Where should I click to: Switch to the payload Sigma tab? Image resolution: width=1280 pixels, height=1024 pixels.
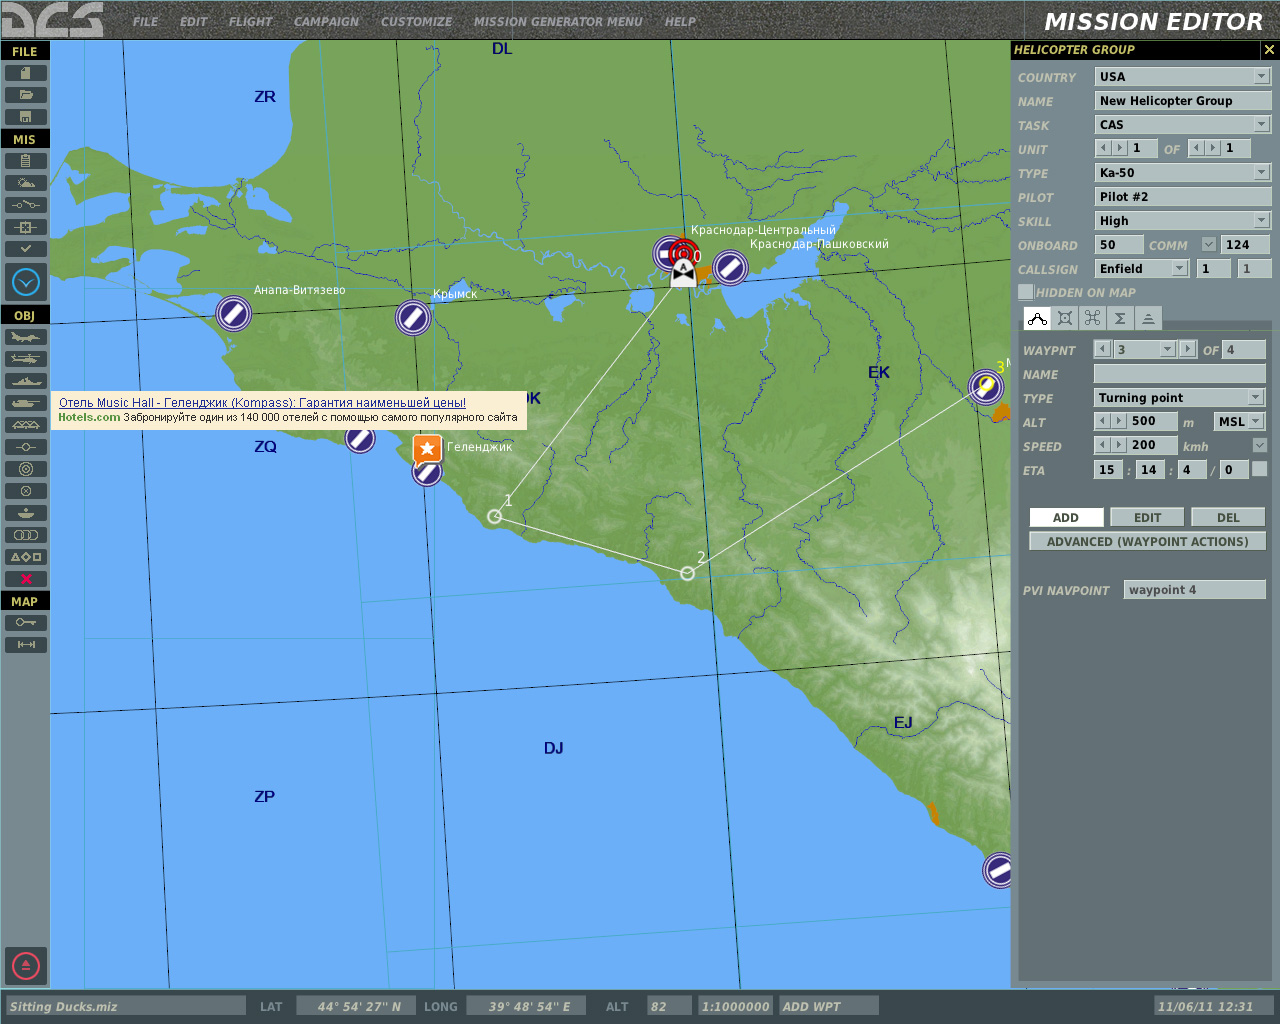[x=1120, y=318]
